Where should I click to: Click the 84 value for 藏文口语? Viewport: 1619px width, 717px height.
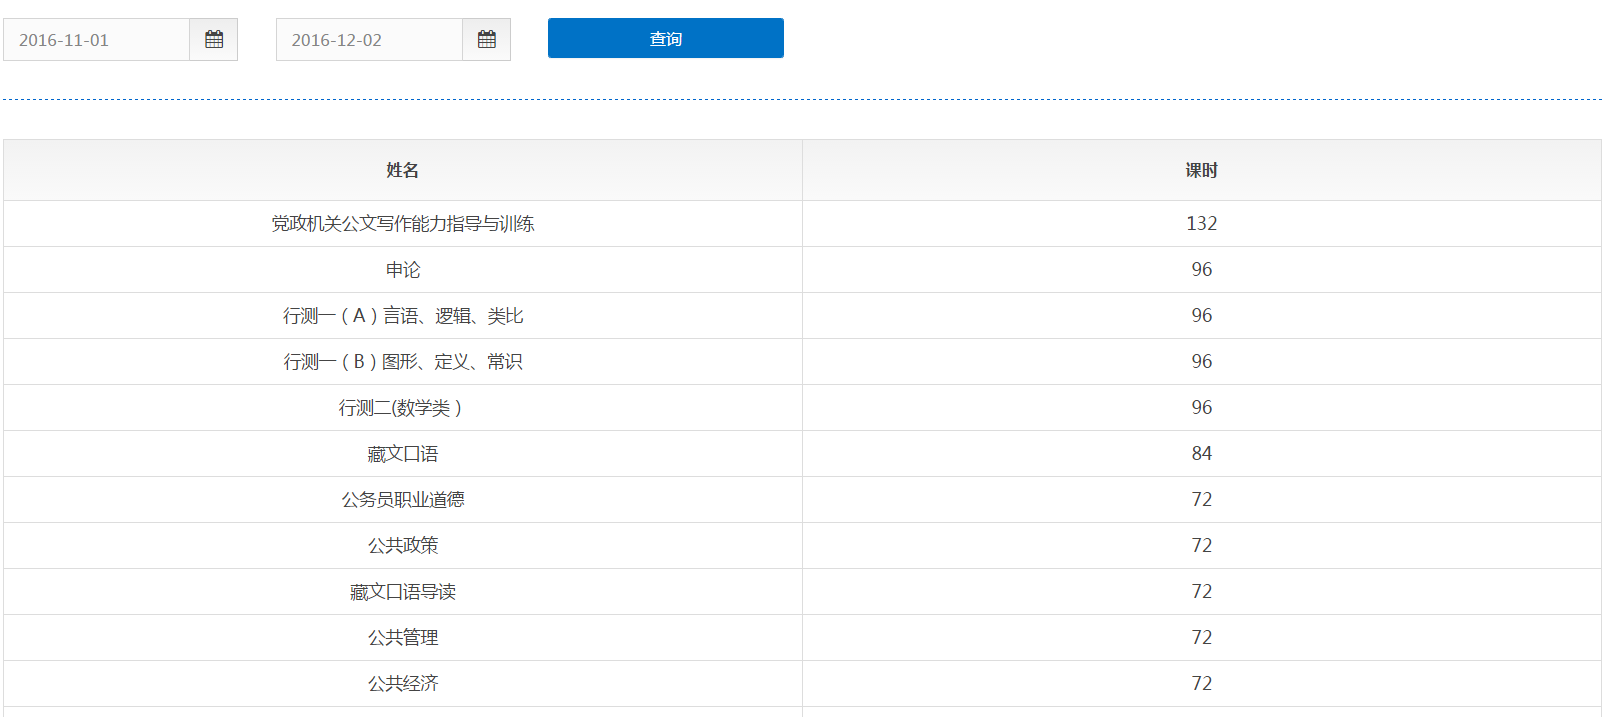(x=1202, y=453)
